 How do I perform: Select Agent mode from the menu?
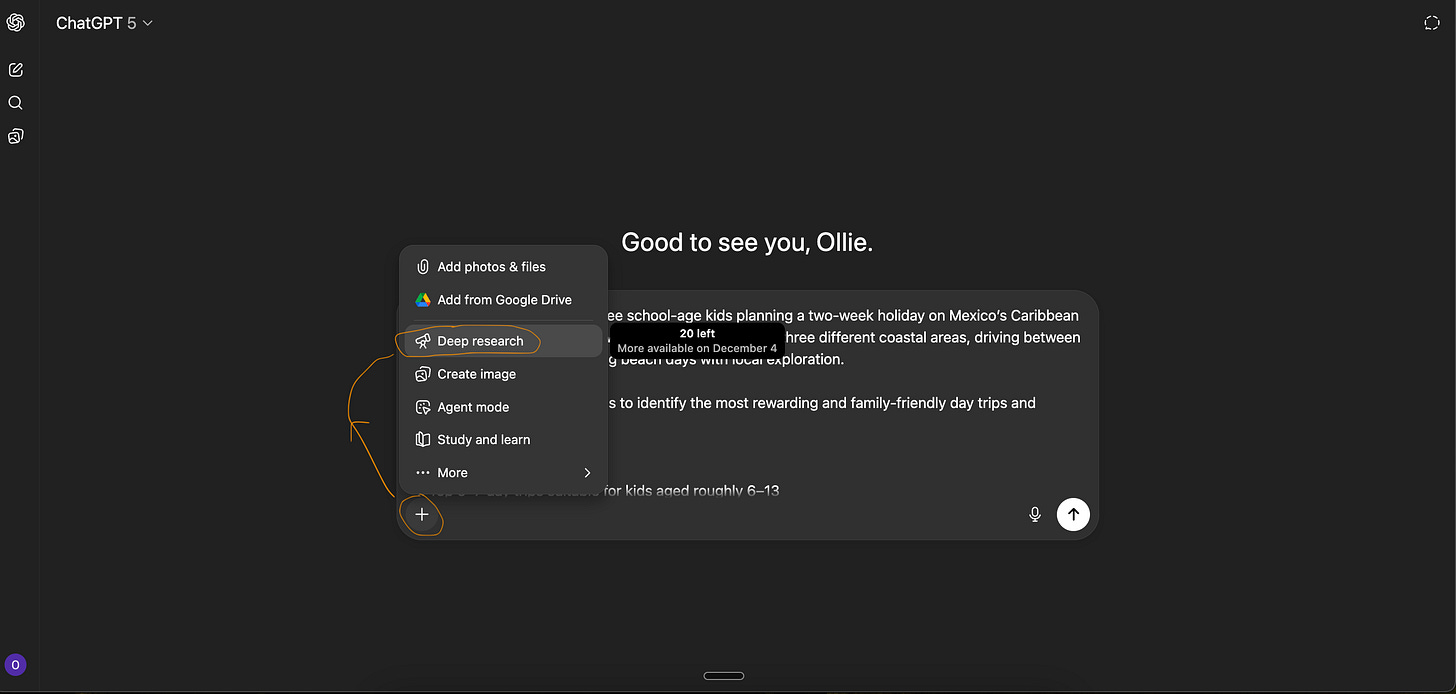pyautogui.click(x=503, y=407)
